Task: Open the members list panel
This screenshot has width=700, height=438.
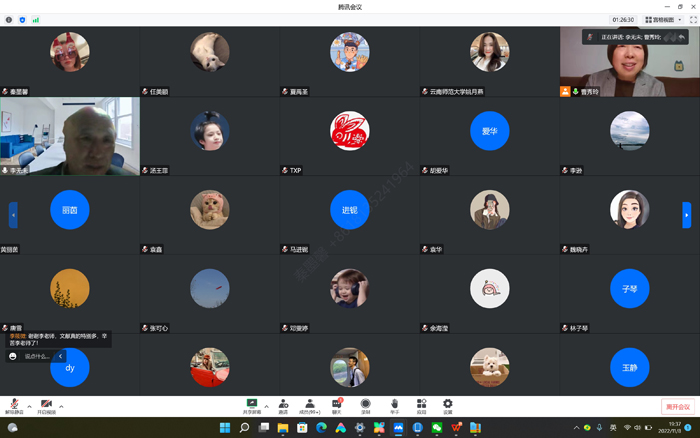Action: 310,404
